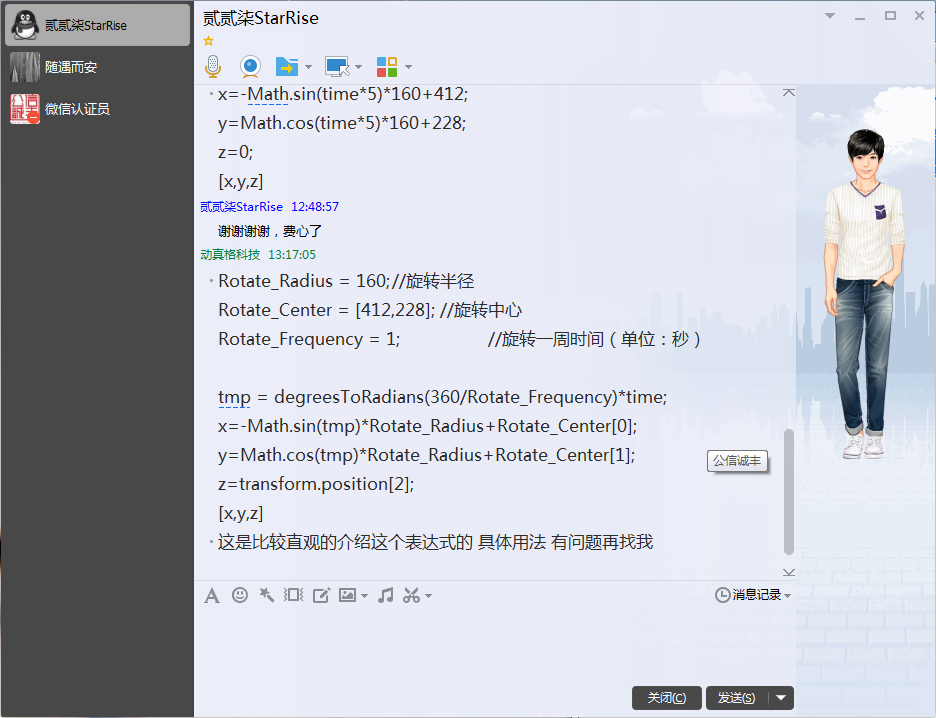Click the line Rotate_Frequency = 1;
Viewport: 936px width, 718px height.
[309, 339]
